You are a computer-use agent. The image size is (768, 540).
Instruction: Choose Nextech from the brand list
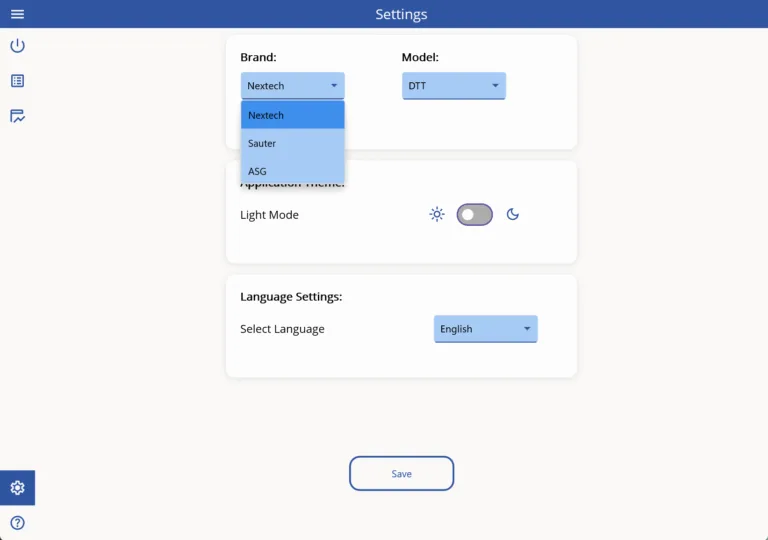pyautogui.click(x=292, y=115)
